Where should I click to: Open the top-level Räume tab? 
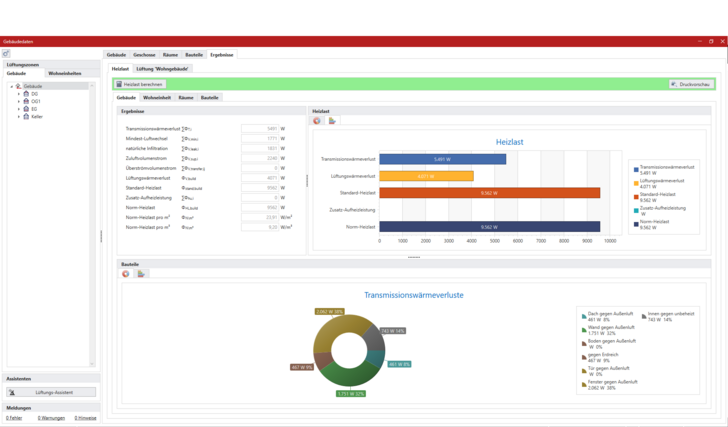pos(170,55)
